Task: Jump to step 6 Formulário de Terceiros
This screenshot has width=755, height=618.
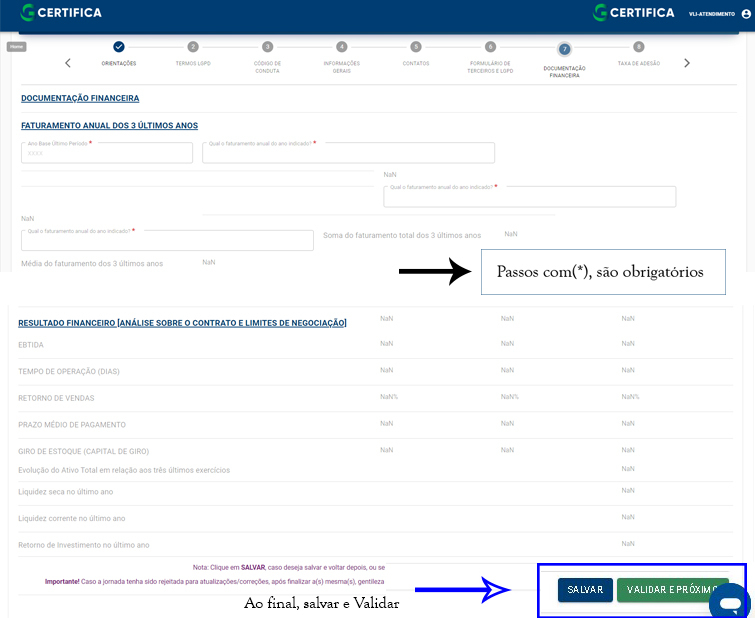Action: tap(490, 47)
